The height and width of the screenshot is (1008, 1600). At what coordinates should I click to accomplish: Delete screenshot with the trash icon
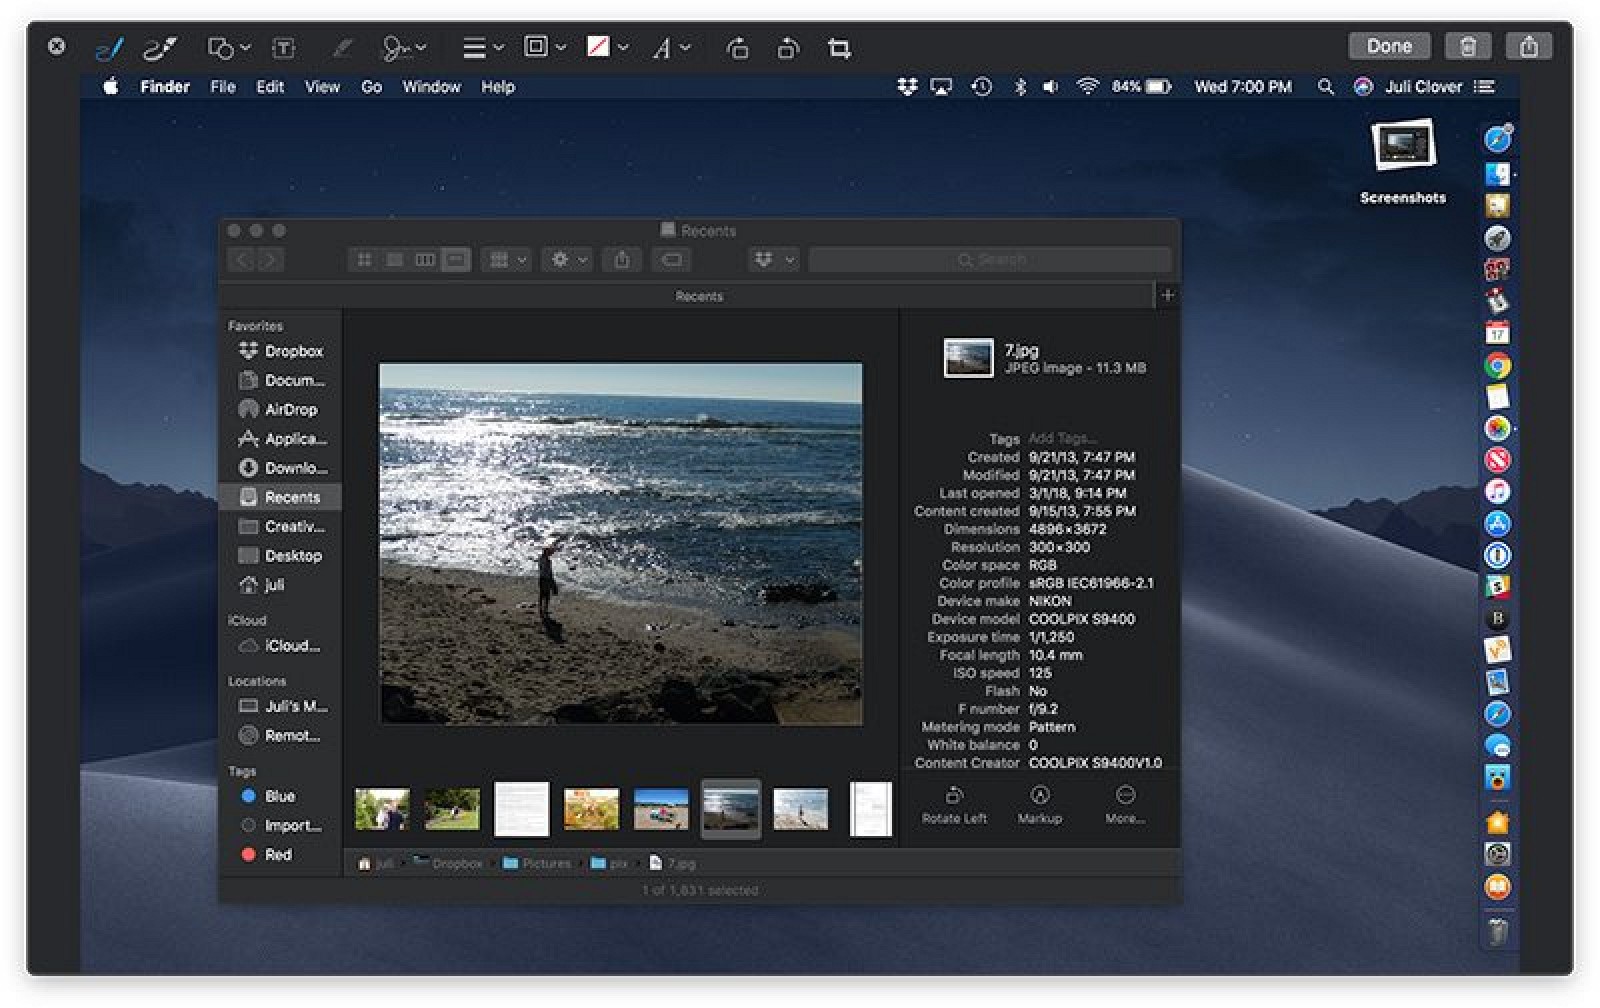point(1468,46)
